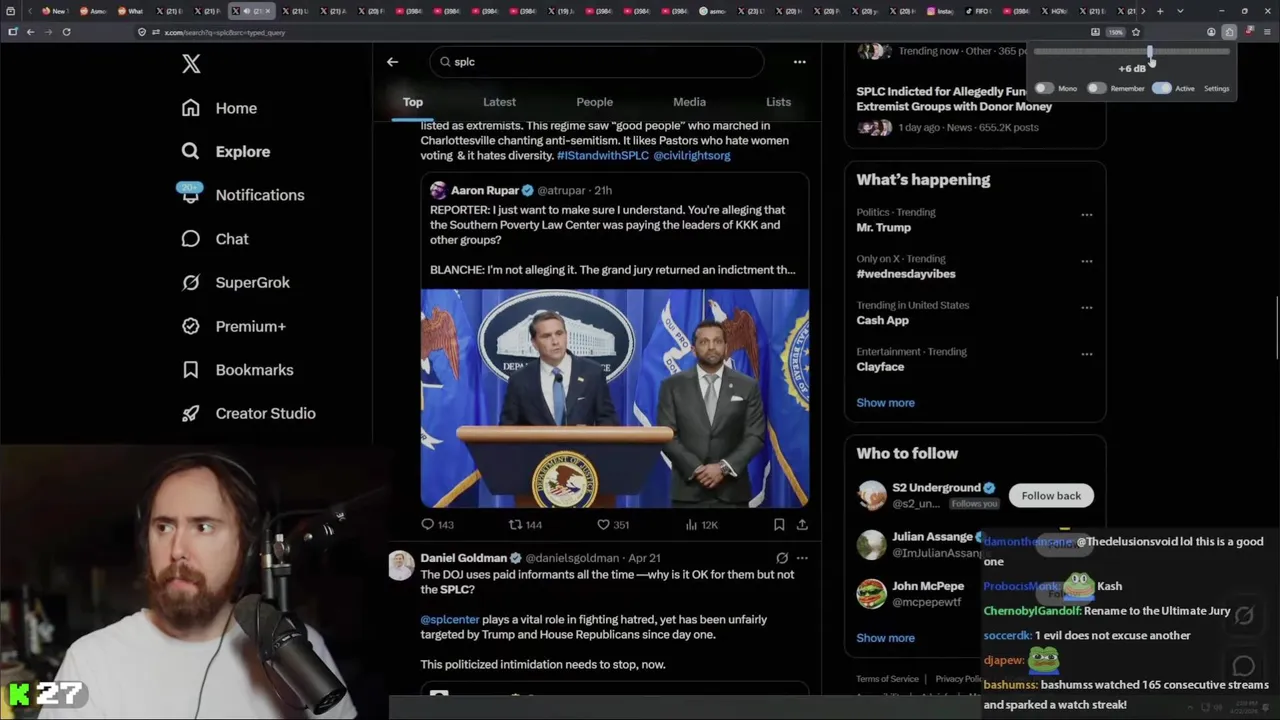This screenshot has width=1280, height=720.
Task: Open the @civilrightsorg mention link
Action: coord(692,156)
